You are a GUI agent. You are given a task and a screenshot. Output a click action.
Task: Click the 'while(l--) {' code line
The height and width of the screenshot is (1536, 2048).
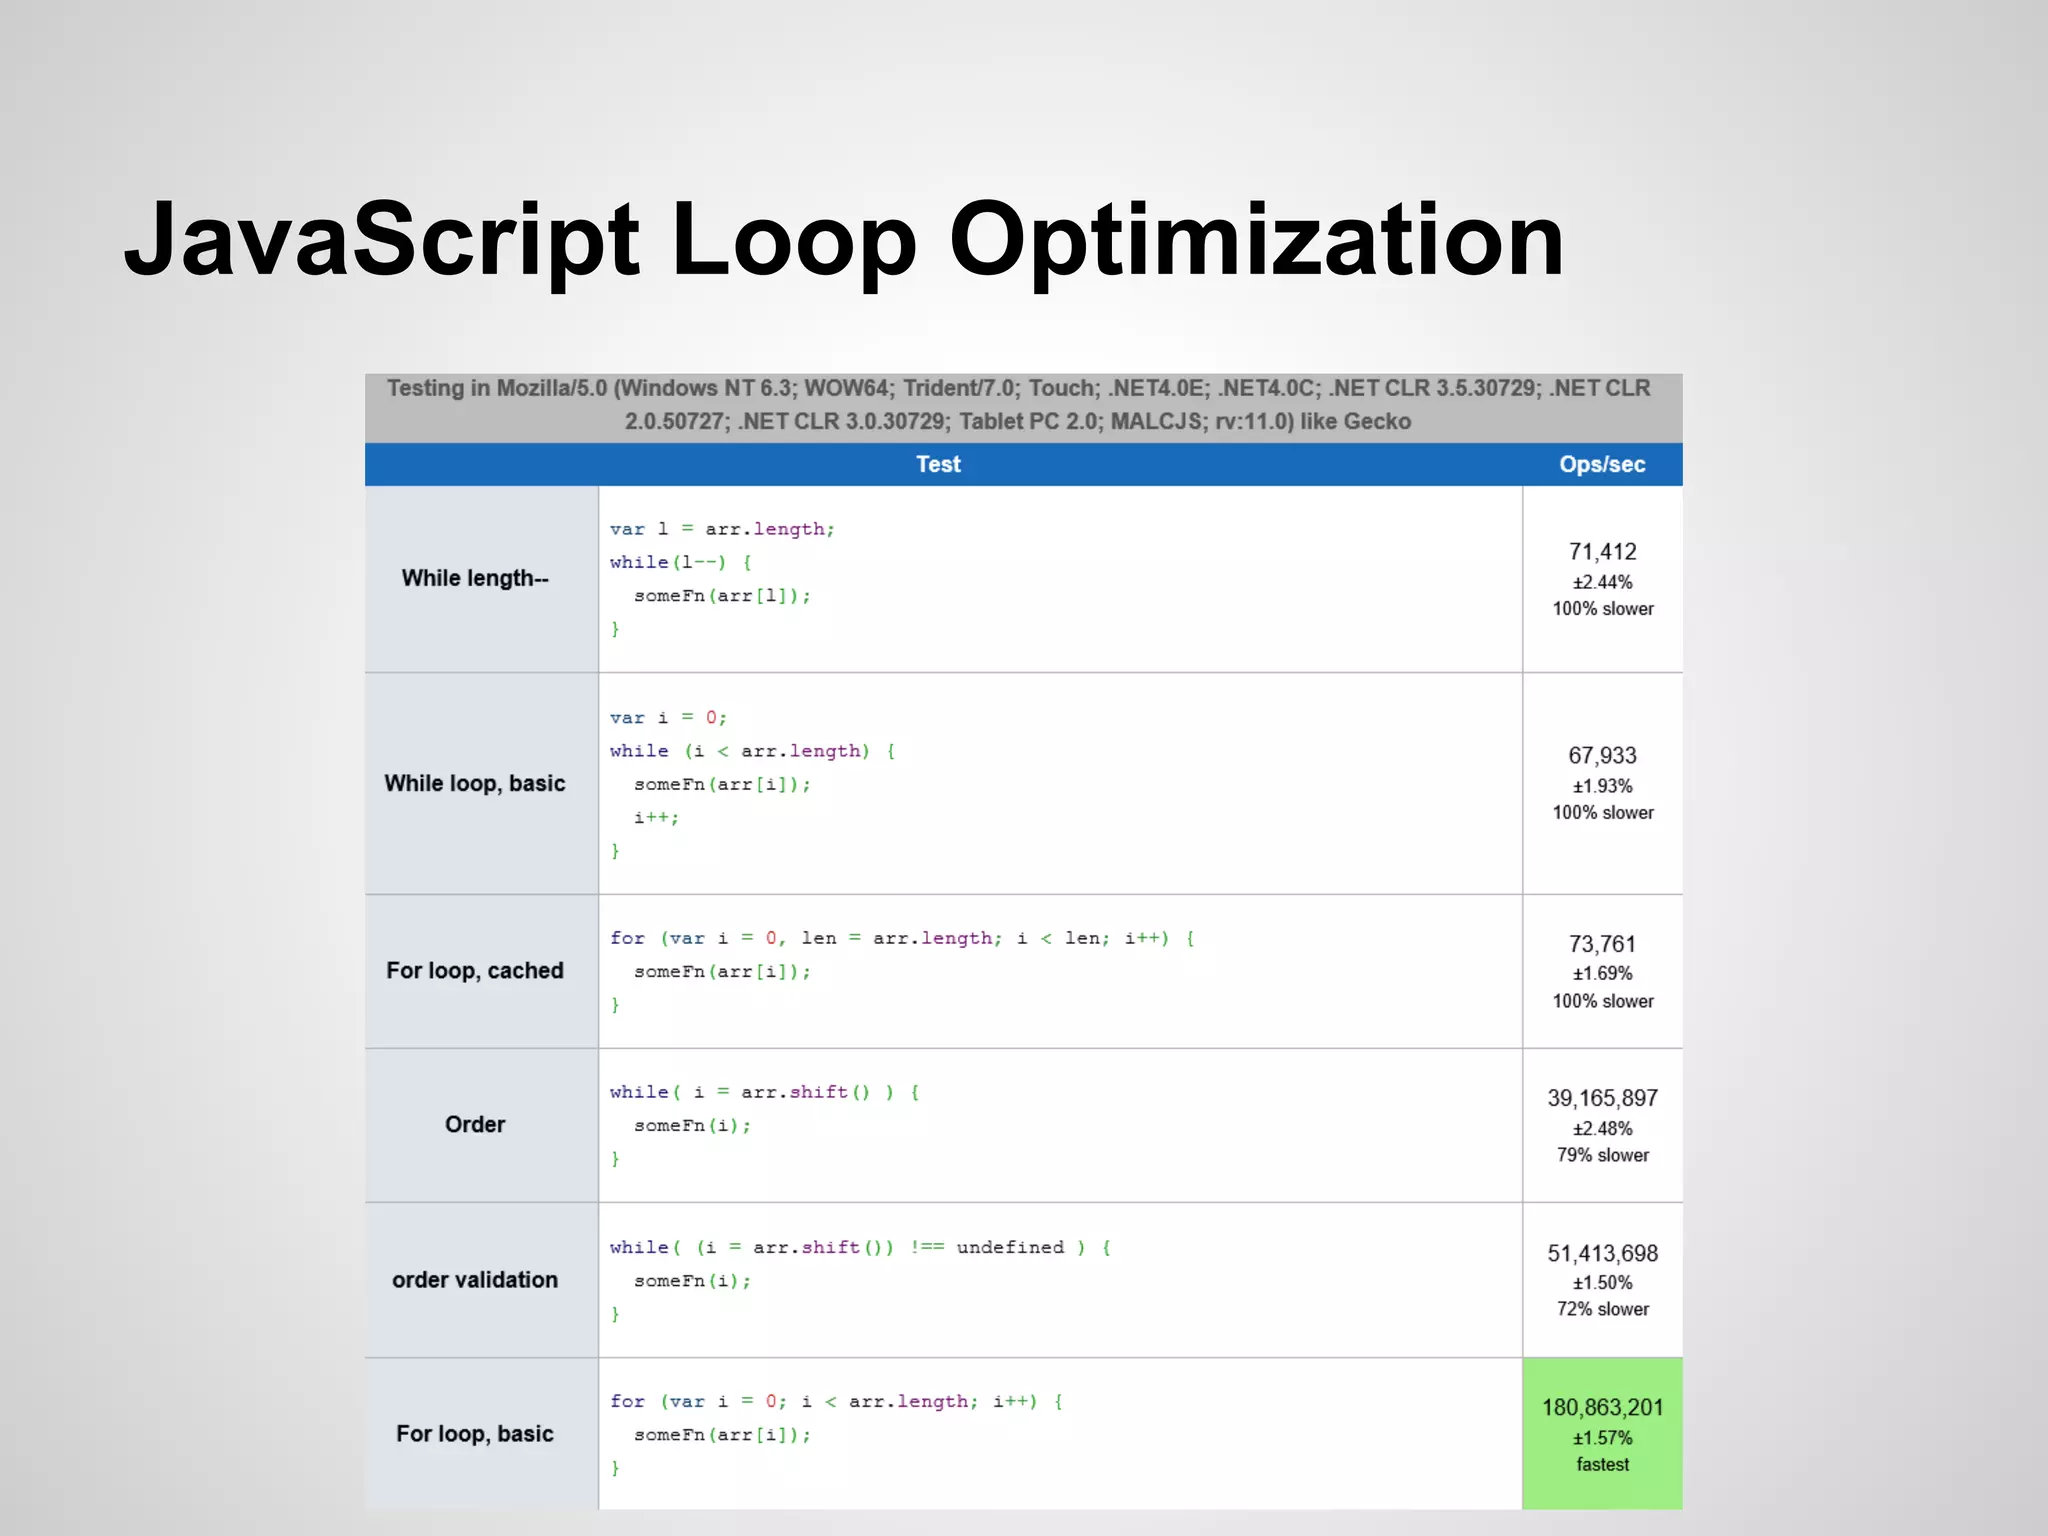click(681, 562)
